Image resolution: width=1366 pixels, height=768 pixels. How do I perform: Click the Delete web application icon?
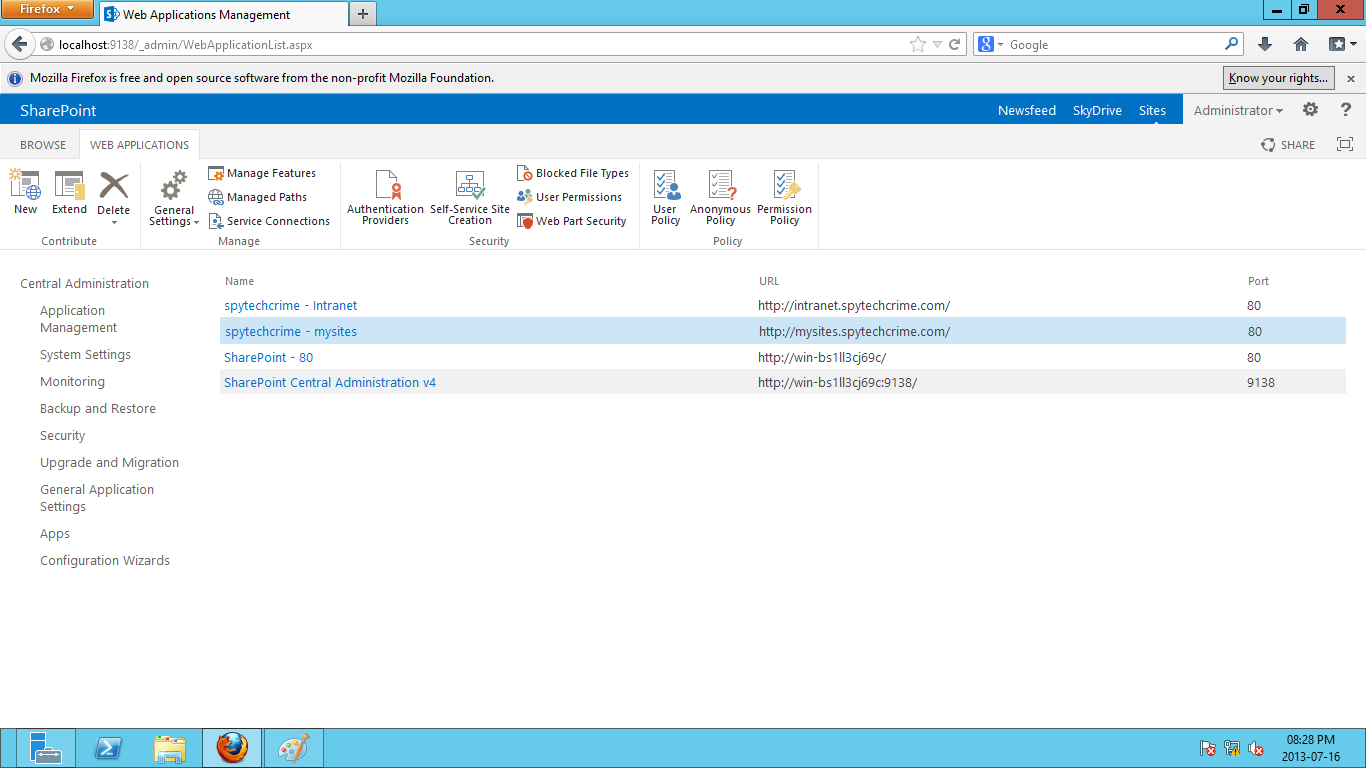[x=114, y=185]
